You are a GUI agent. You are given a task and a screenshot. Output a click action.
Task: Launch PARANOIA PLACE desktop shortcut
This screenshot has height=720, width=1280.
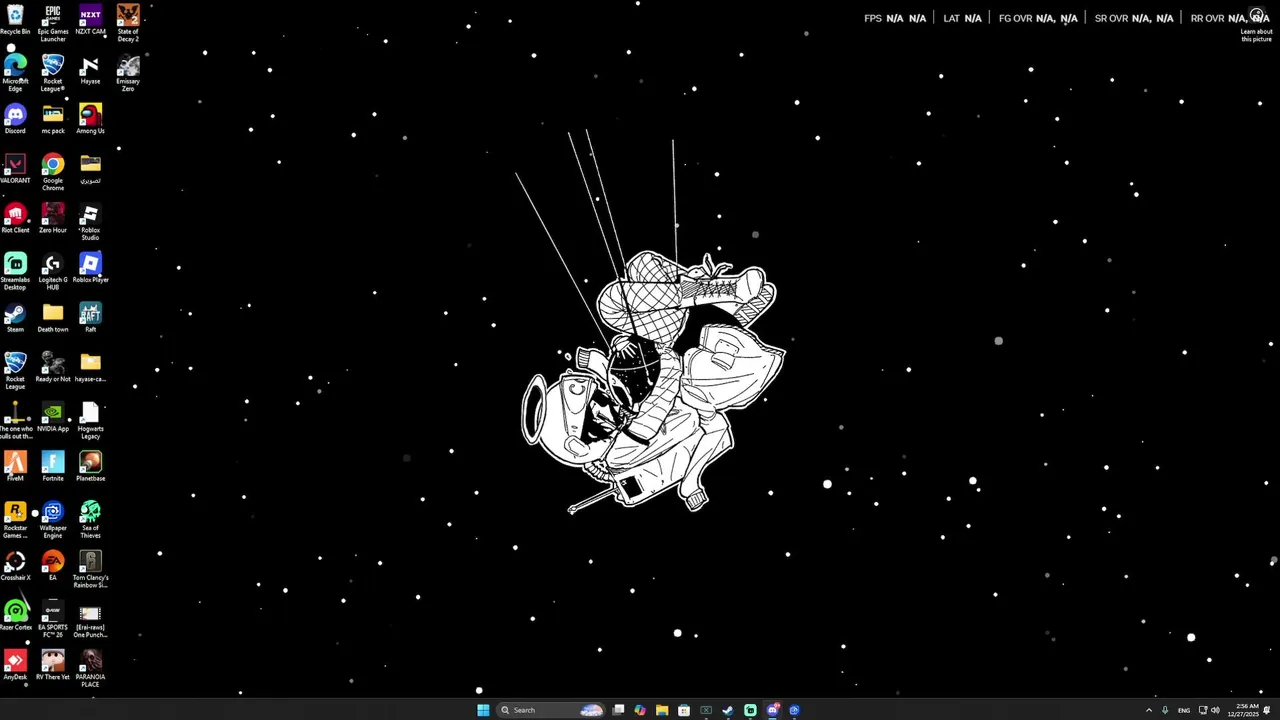click(x=90, y=669)
